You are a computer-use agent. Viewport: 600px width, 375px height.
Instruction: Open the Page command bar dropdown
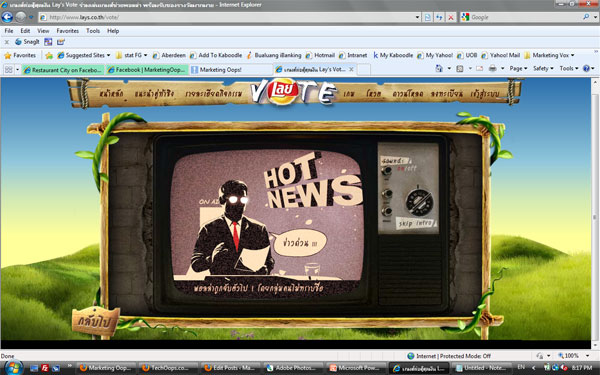click(x=518, y=68)
